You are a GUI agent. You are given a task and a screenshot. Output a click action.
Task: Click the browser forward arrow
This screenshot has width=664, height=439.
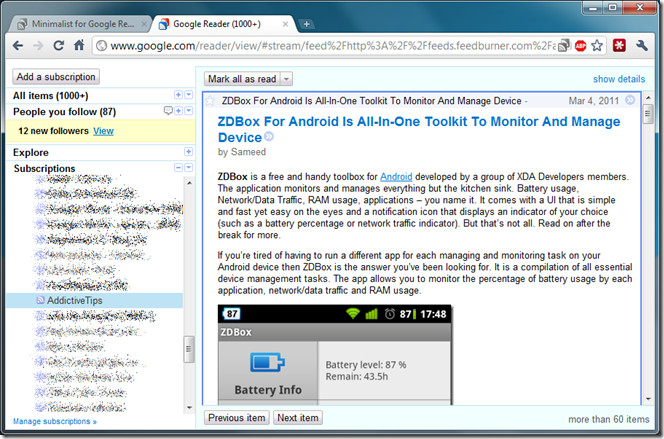point(38,45)
